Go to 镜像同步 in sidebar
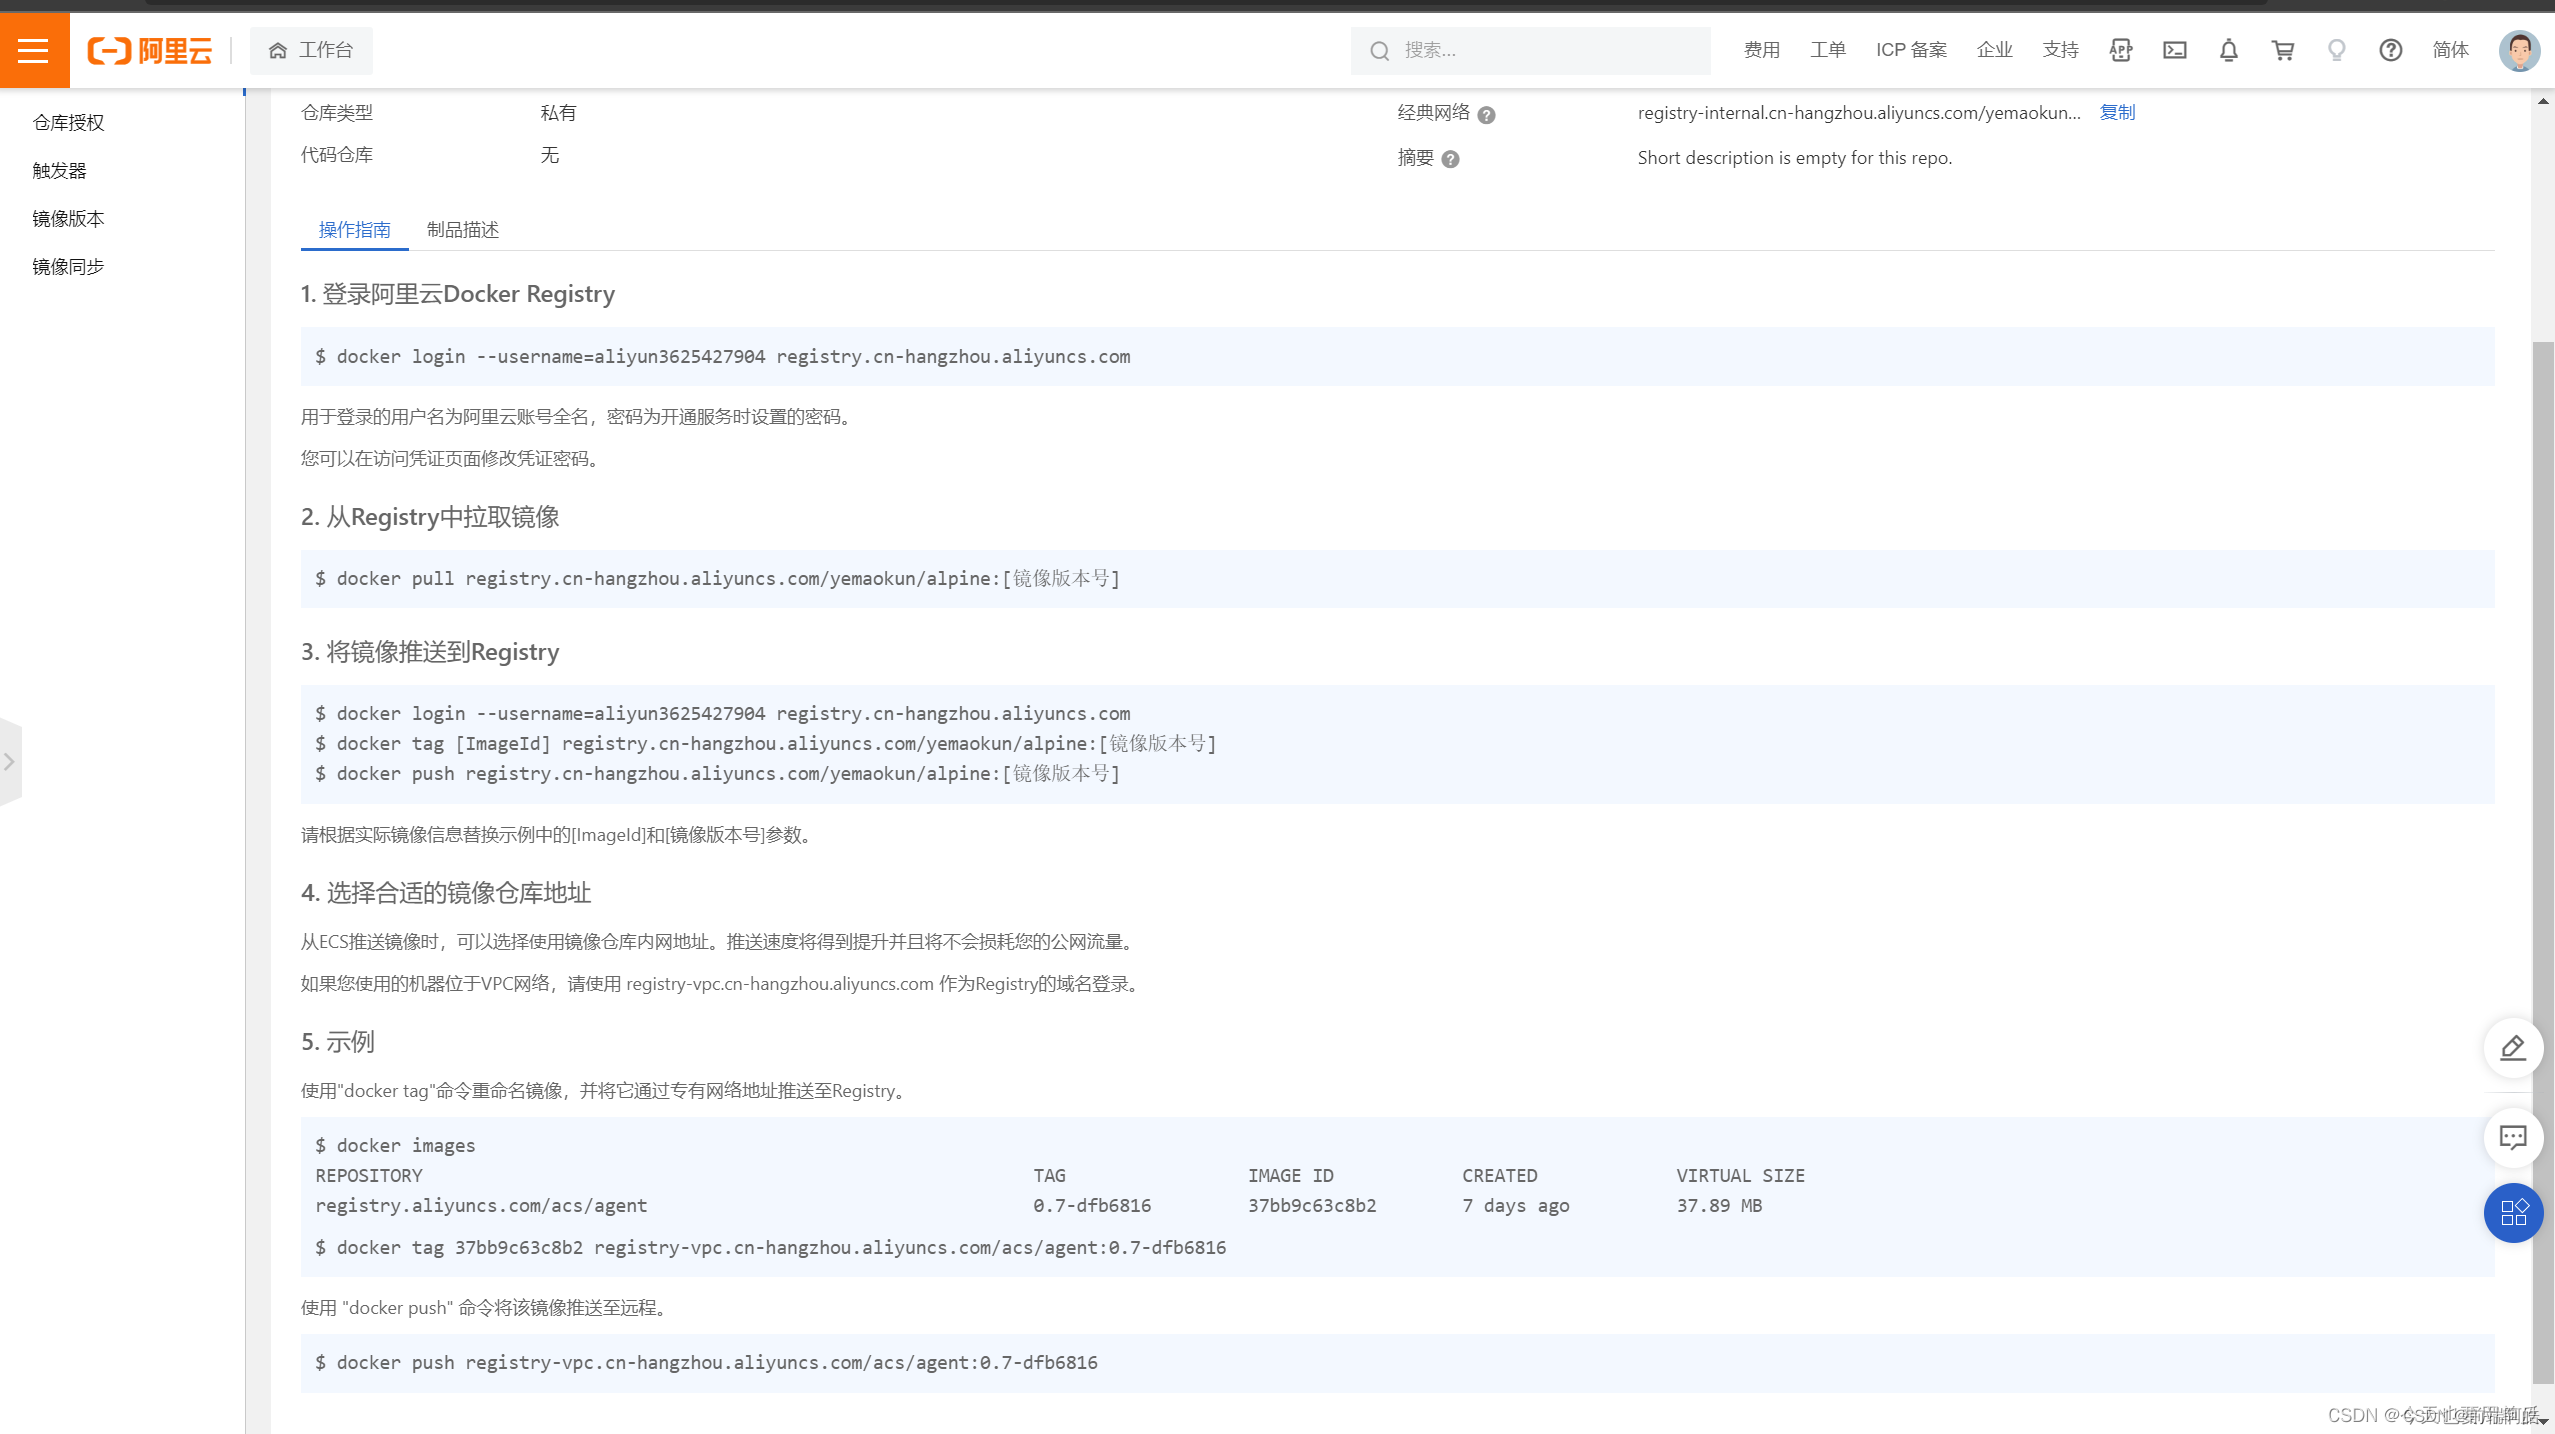The height and width of the screenshot is (1434, 2555). click(x=68, y=266)
